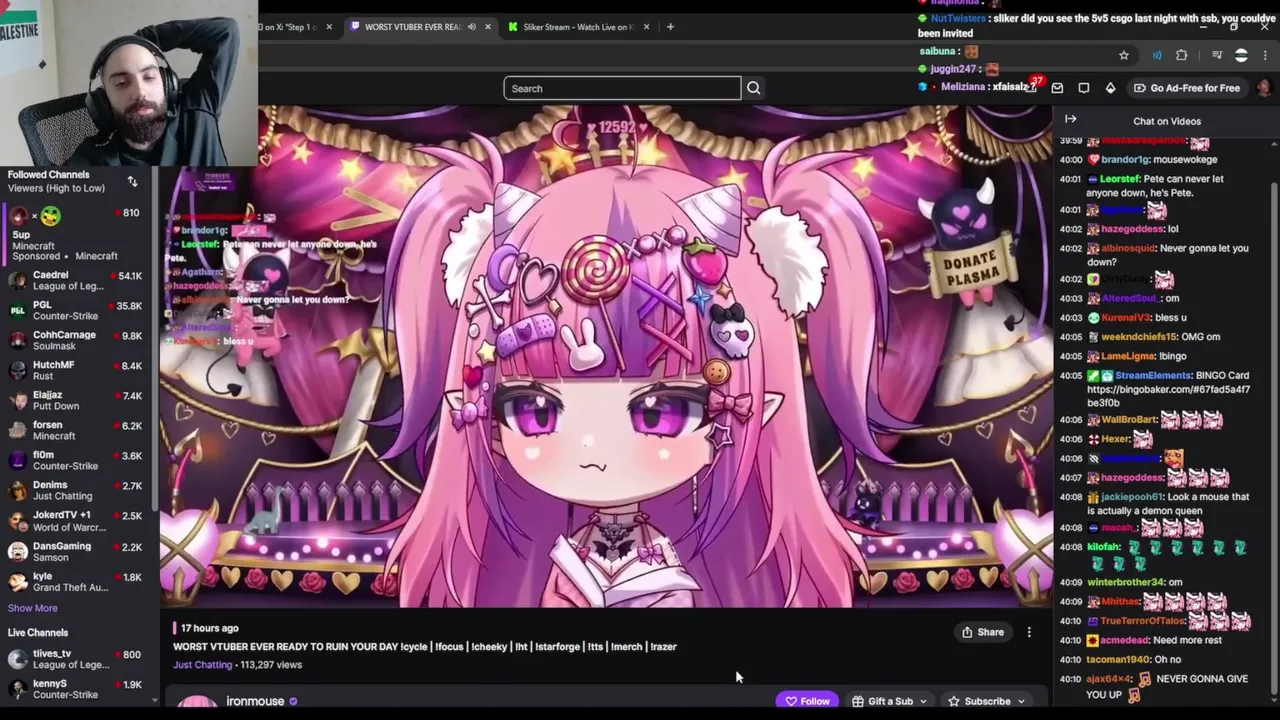
Task: Open CohhCarnage channel in sidebar
Action: [75, 341]
